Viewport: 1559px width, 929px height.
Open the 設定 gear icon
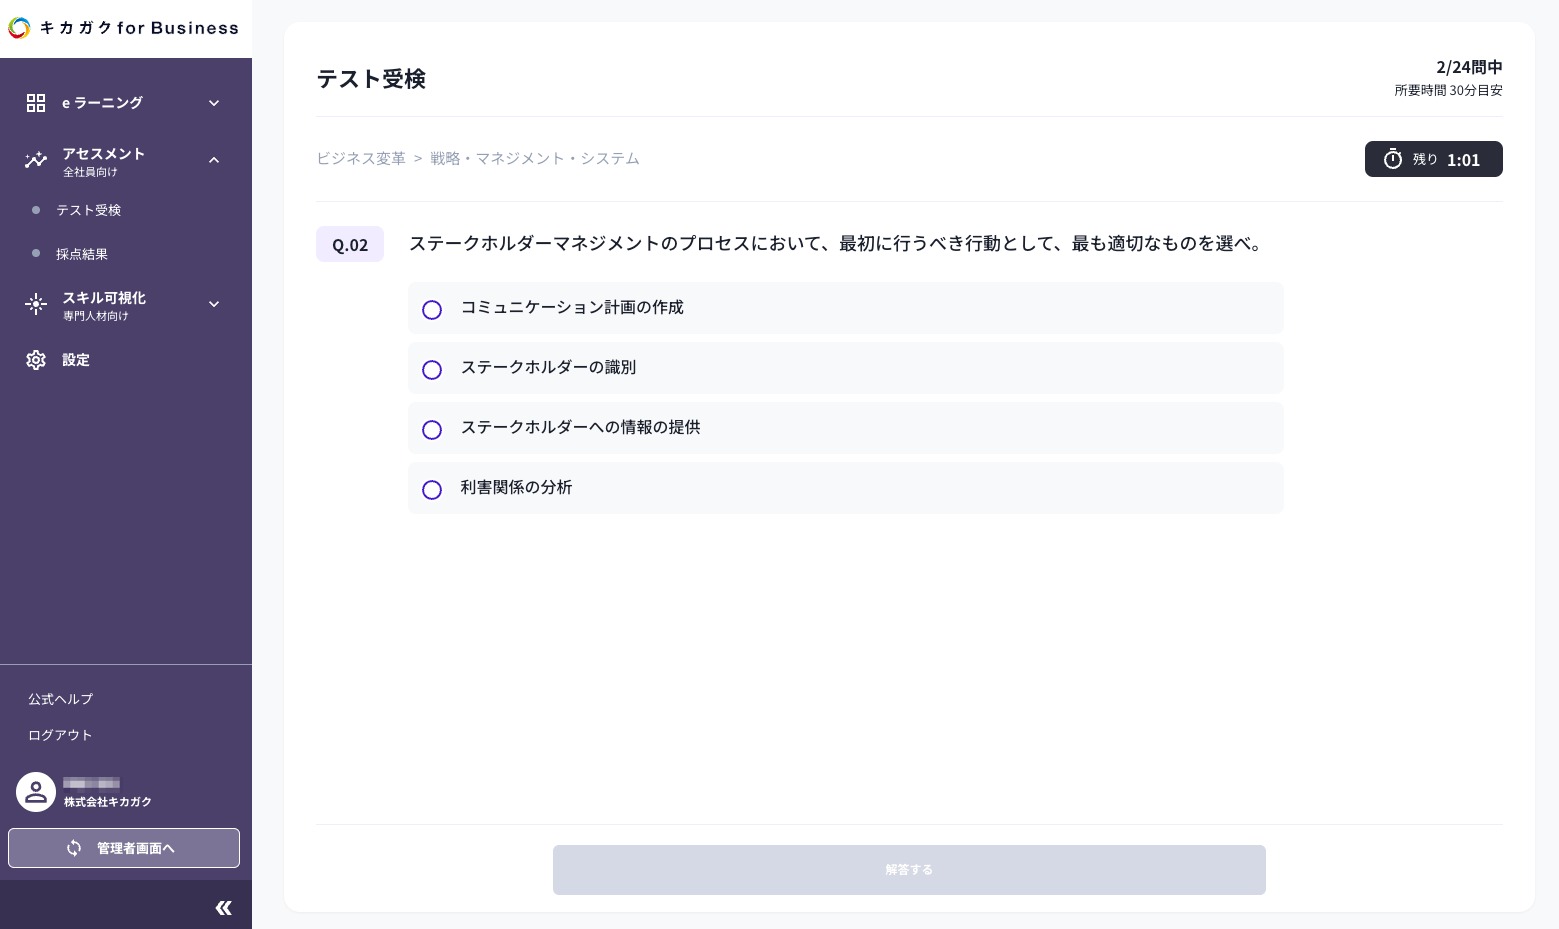(36, 360)
